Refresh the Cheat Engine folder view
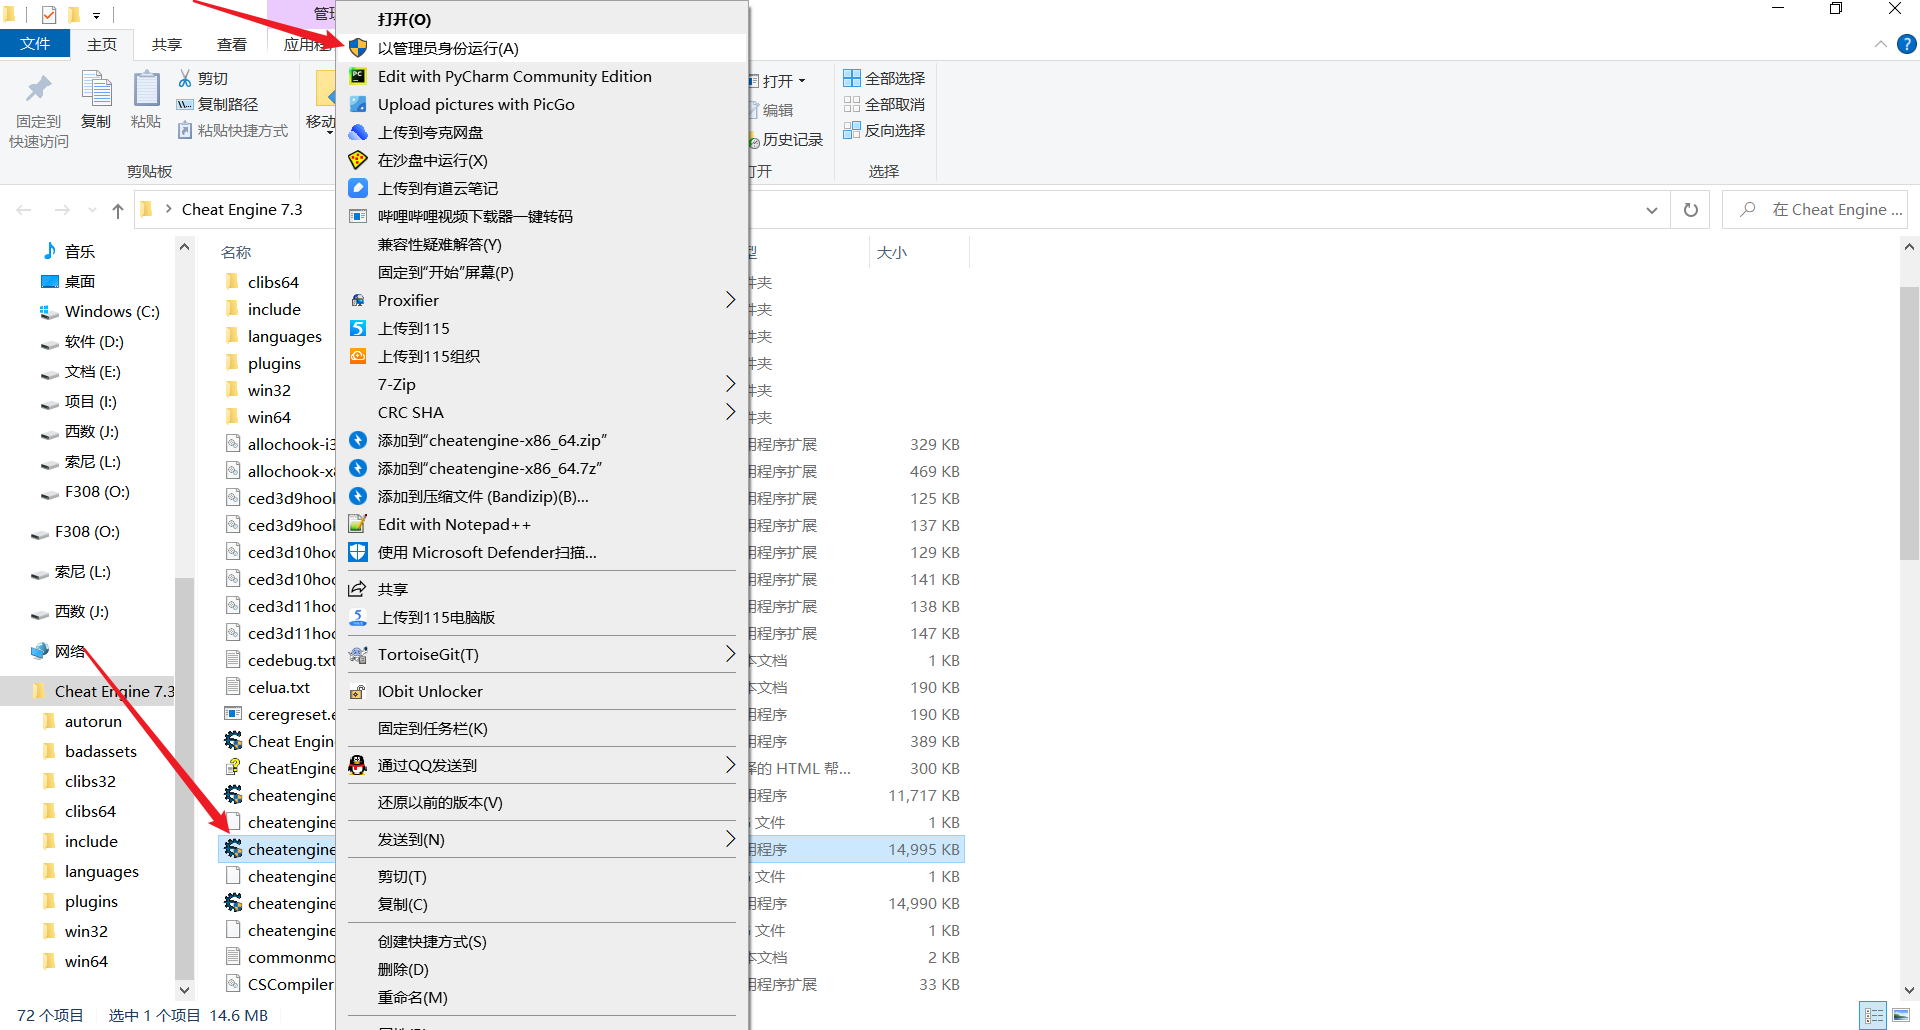Viewport: 1920px width, 1030px height. pyautogui.click(x=1691, y=210)
